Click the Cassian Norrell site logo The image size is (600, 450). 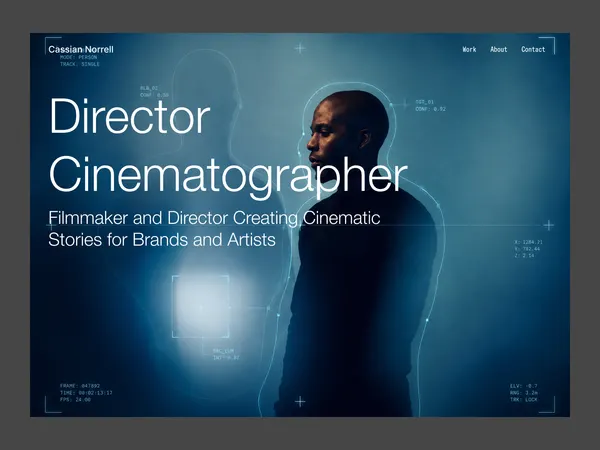pos(81,49)
